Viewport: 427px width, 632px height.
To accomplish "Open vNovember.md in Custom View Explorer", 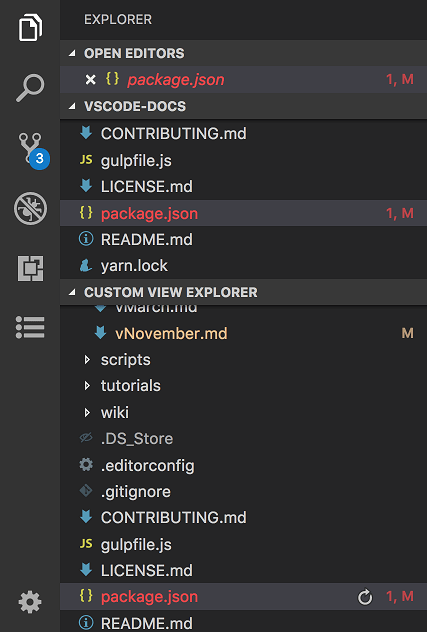I will pyautogui.click(x=244, y=333).
